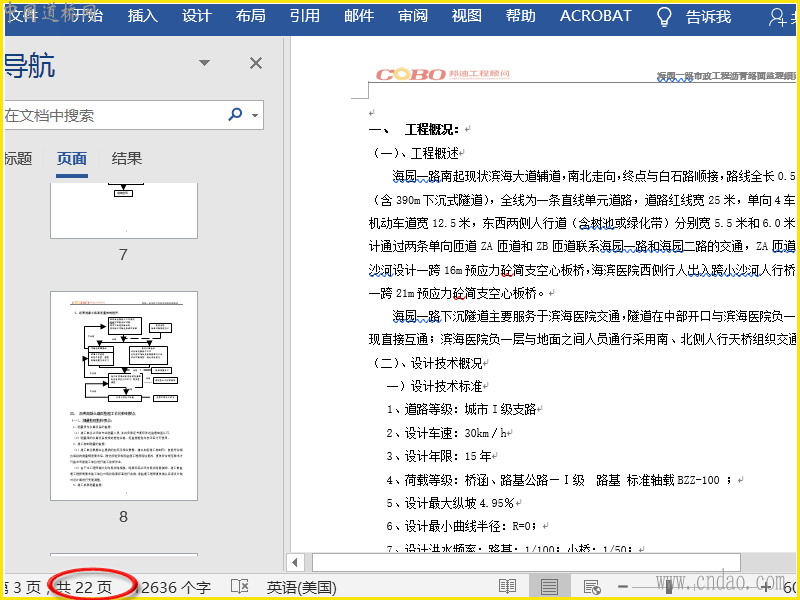Image resolution: width=800 pixels, height=600 pixels.
Task: Select the page 7 thumbnail
Action: [x=123, y=210]
